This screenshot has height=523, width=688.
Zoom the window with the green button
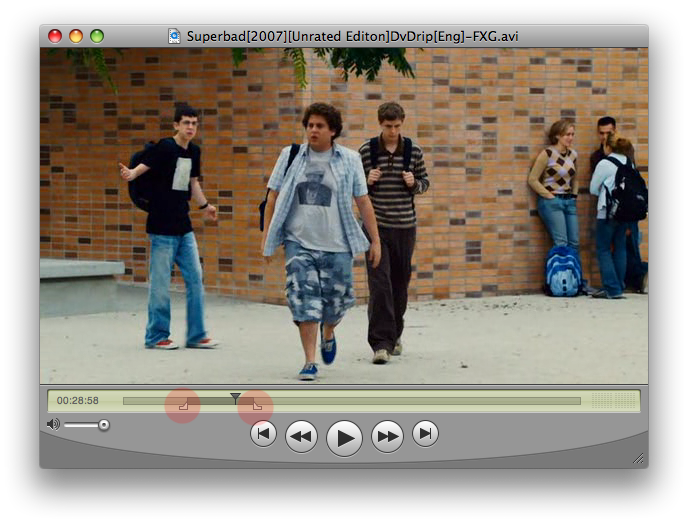97,36
